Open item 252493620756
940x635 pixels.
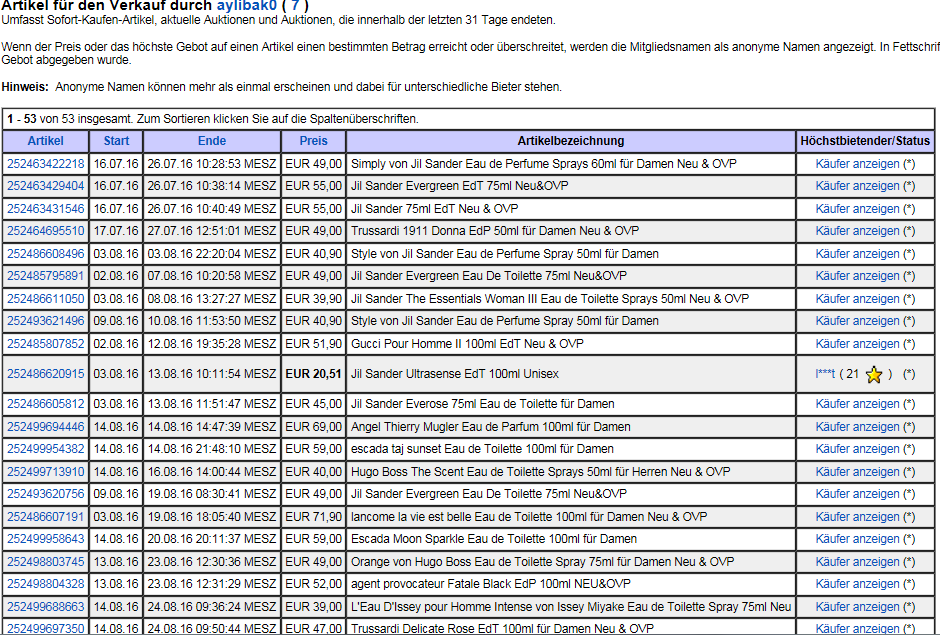(x=46, y=493)
